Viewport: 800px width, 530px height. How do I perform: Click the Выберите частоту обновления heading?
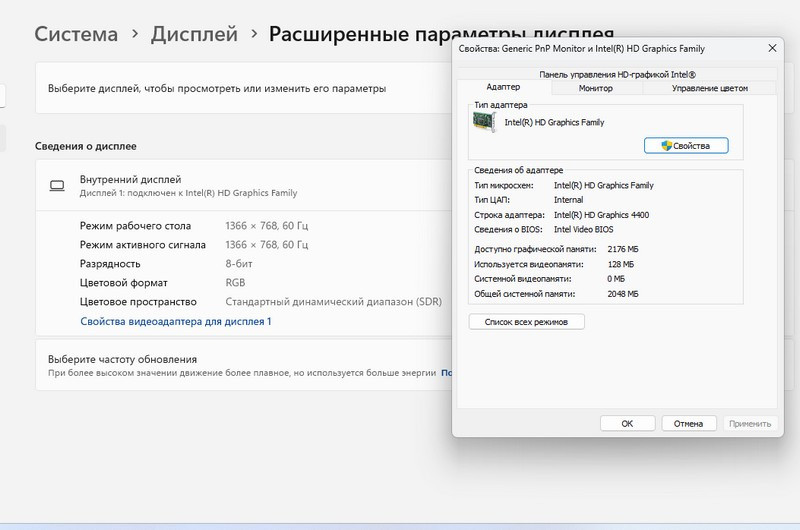[x=122, y=359]
